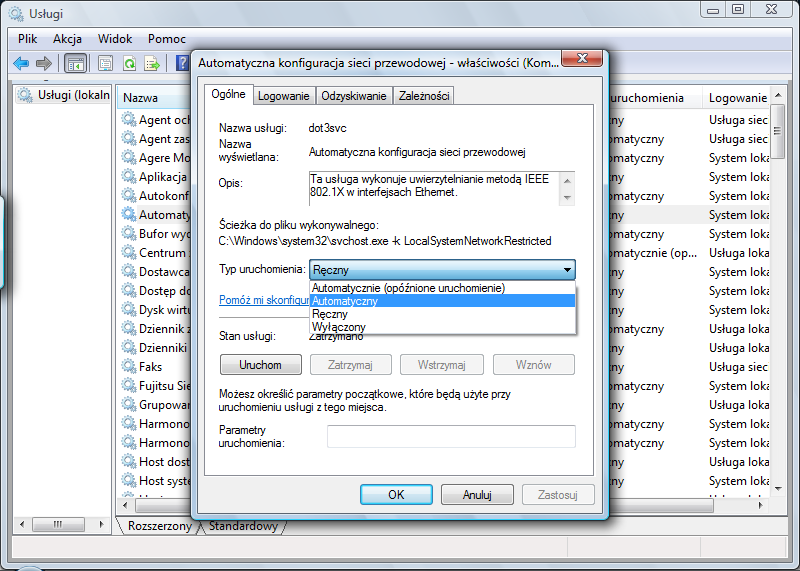Open the Akcja menu
The image size is (800, 571).
point(67,38)
